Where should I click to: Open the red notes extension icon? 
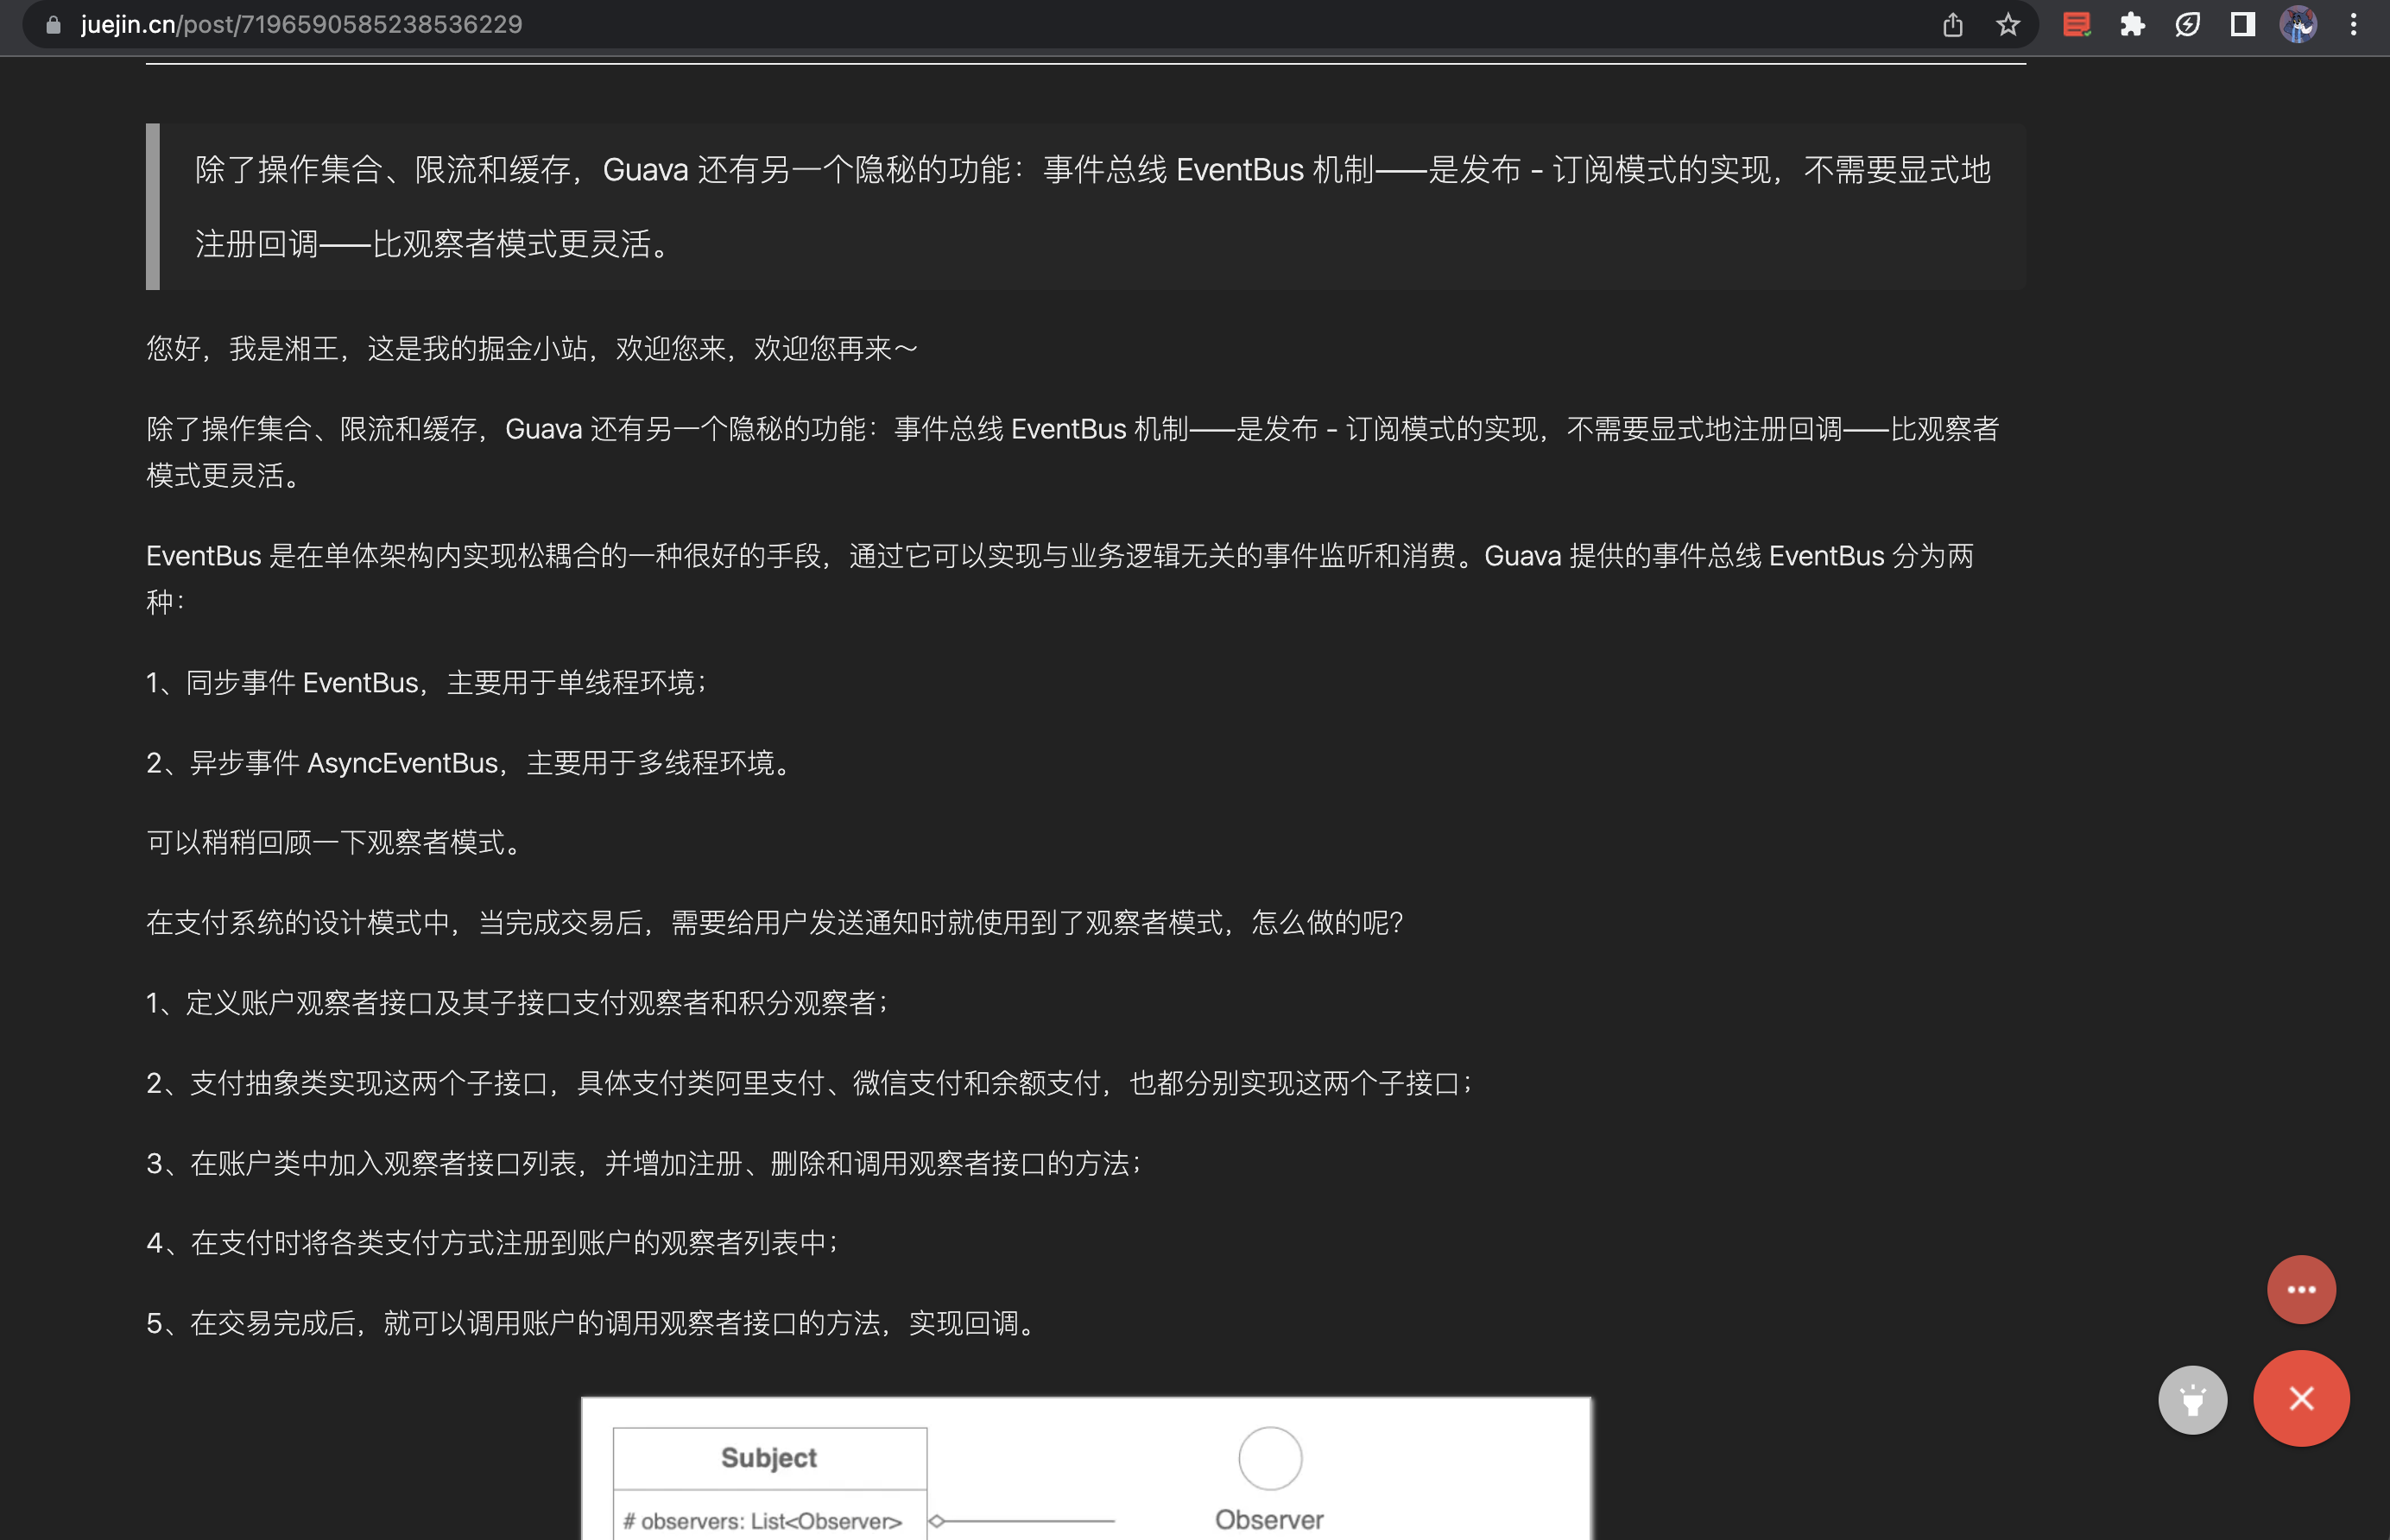pyautogui.click(x=2075, y=24)
